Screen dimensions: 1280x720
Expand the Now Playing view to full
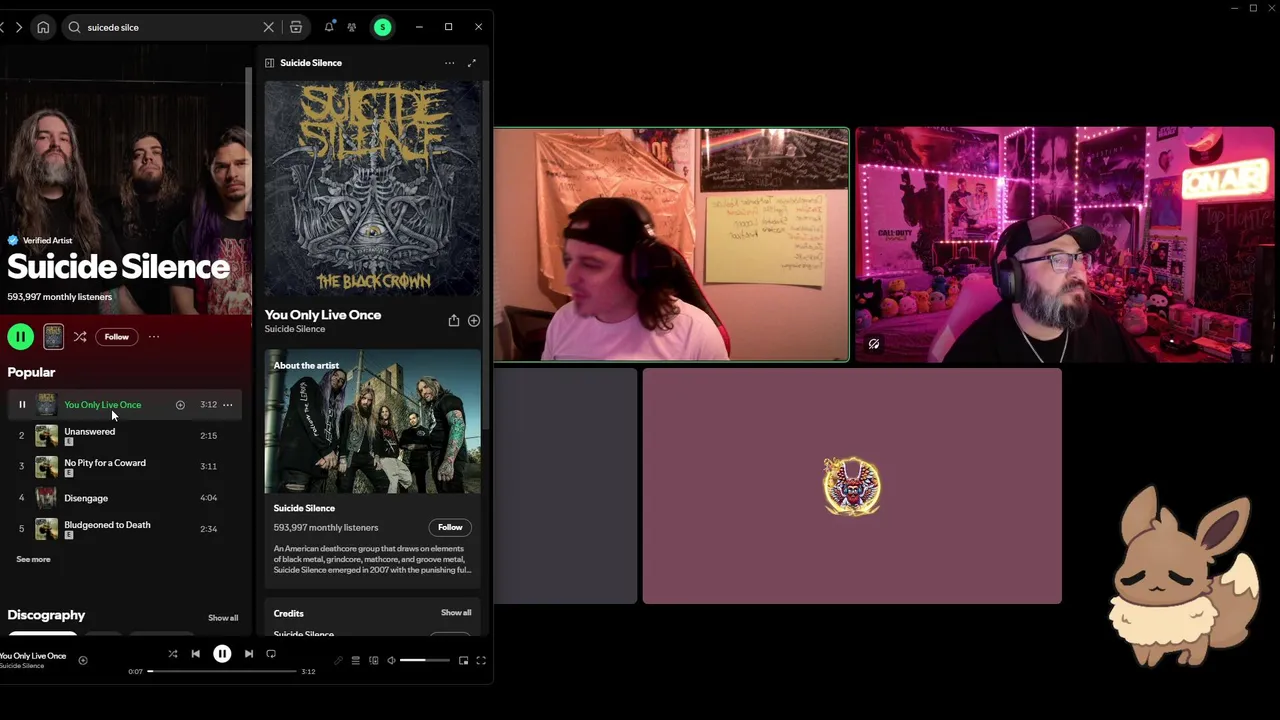point(472,63)
